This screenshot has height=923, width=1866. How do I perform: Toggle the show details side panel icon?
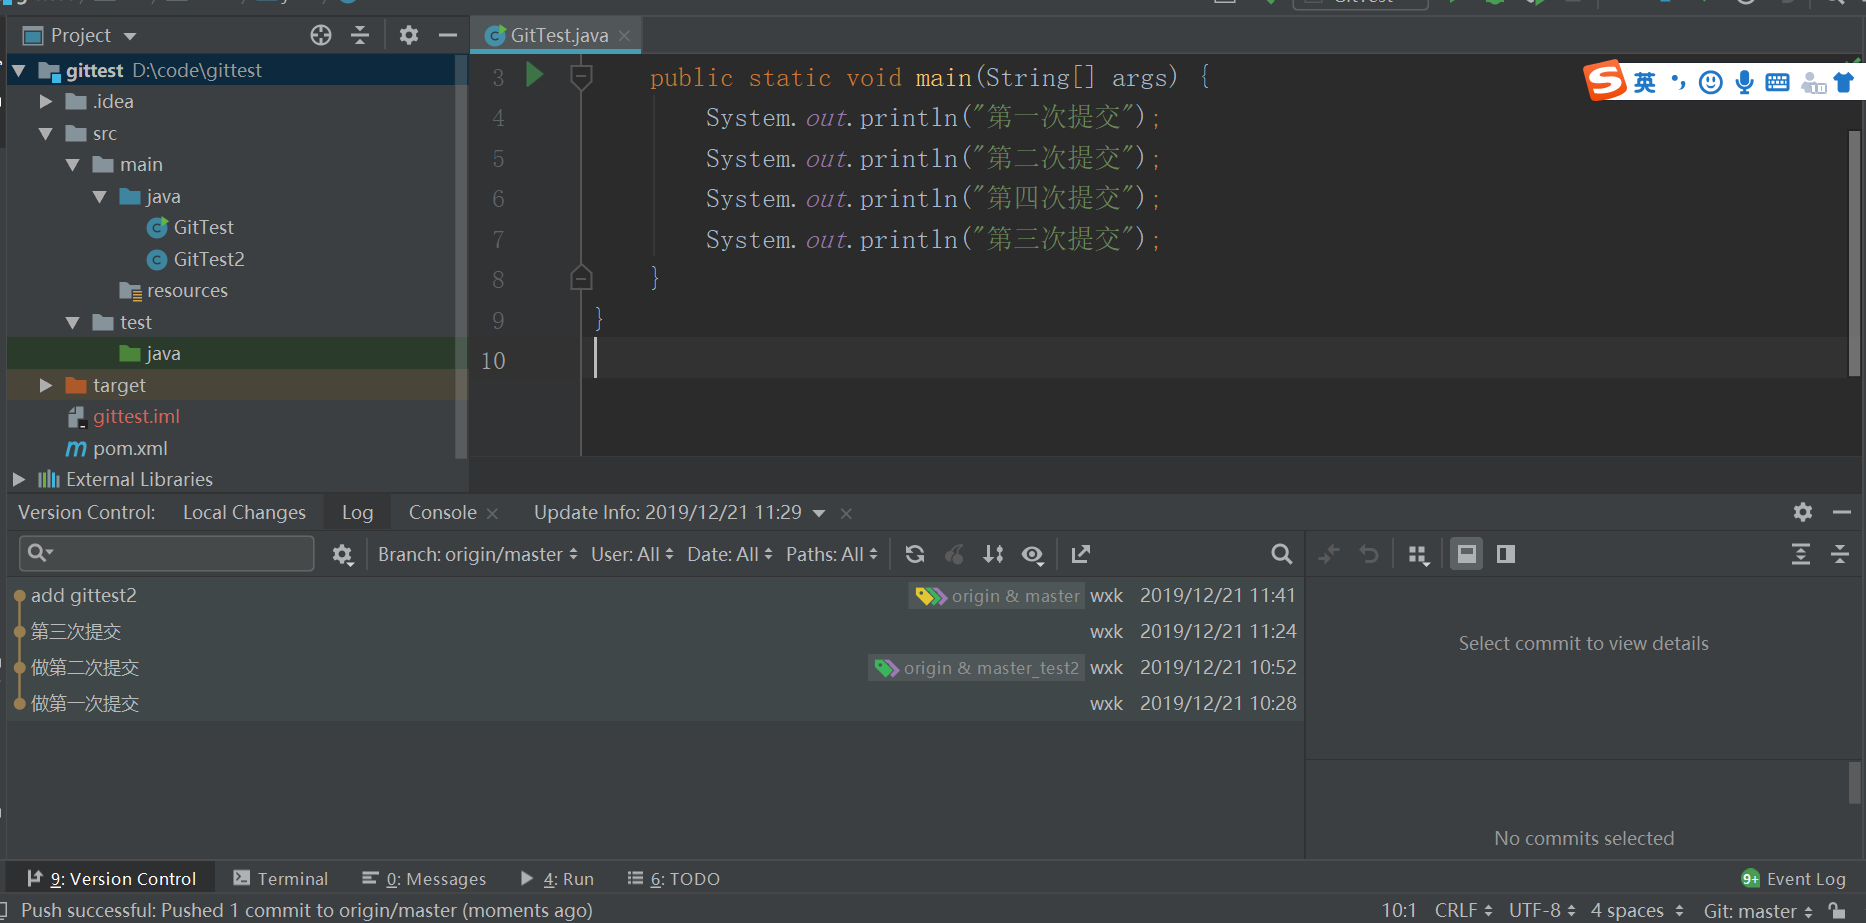1506,554
